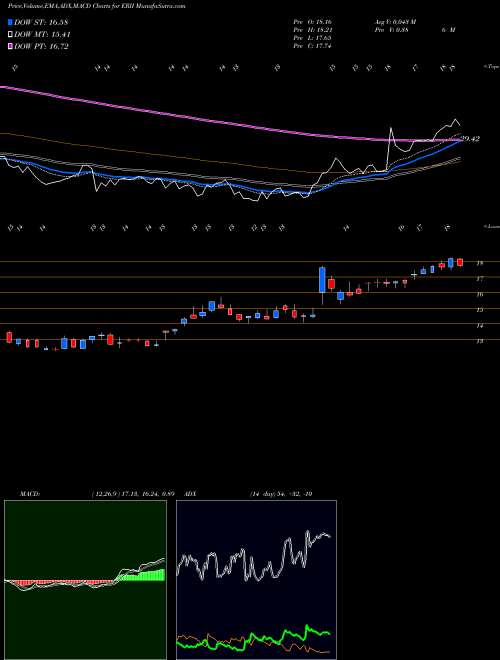Click the price axis label 16
Image resolution: width=500 pixels, height=660 pixels.
coord(479,294)
